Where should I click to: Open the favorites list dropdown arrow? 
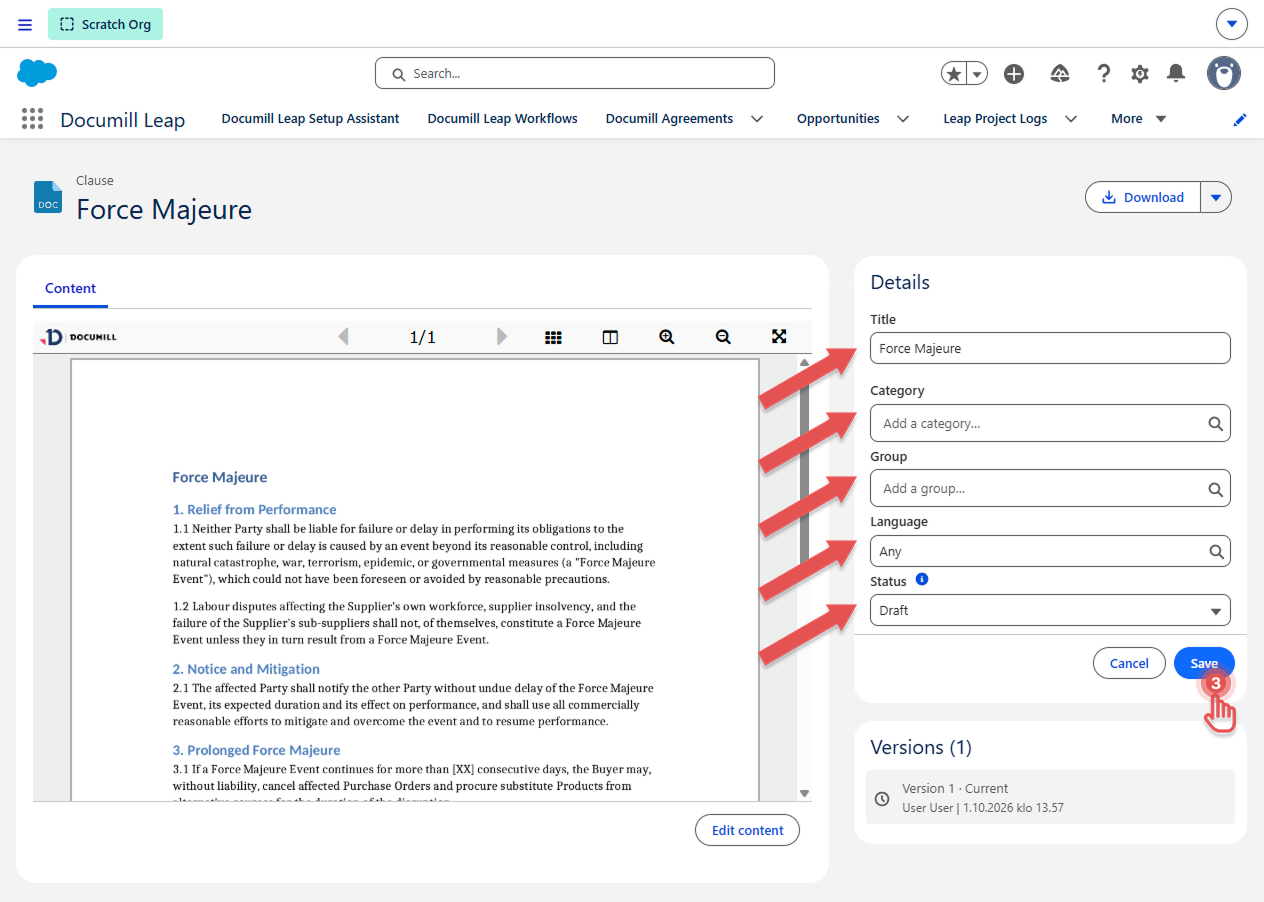tap(977, 73)
